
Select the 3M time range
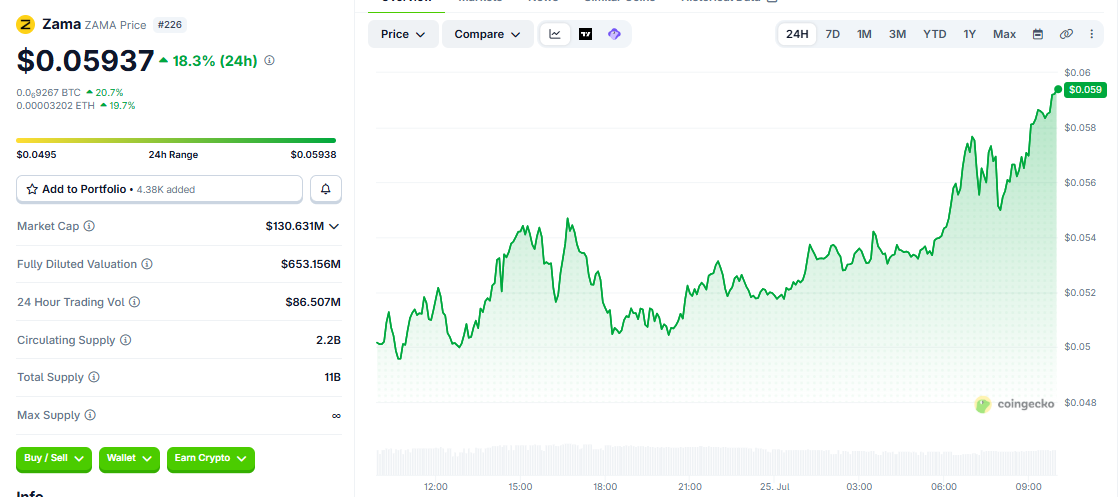(x=897, y=34)
